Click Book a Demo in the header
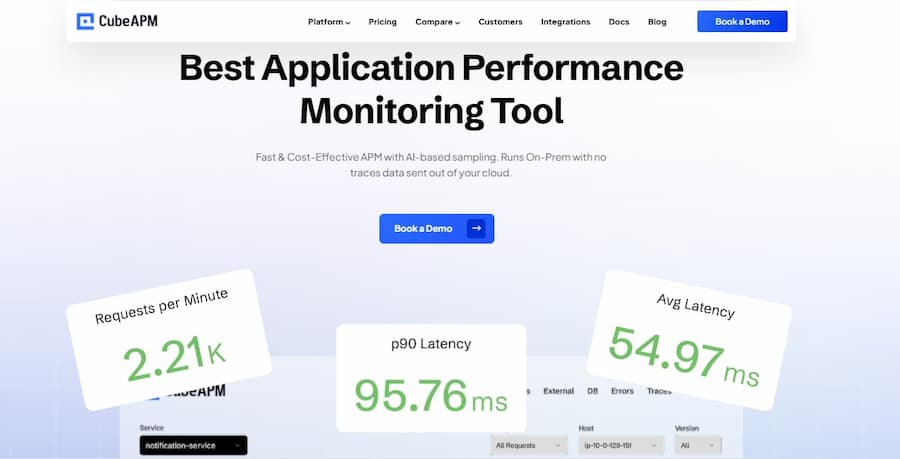The height and width of the screenshot is (459, 900). 742,21
